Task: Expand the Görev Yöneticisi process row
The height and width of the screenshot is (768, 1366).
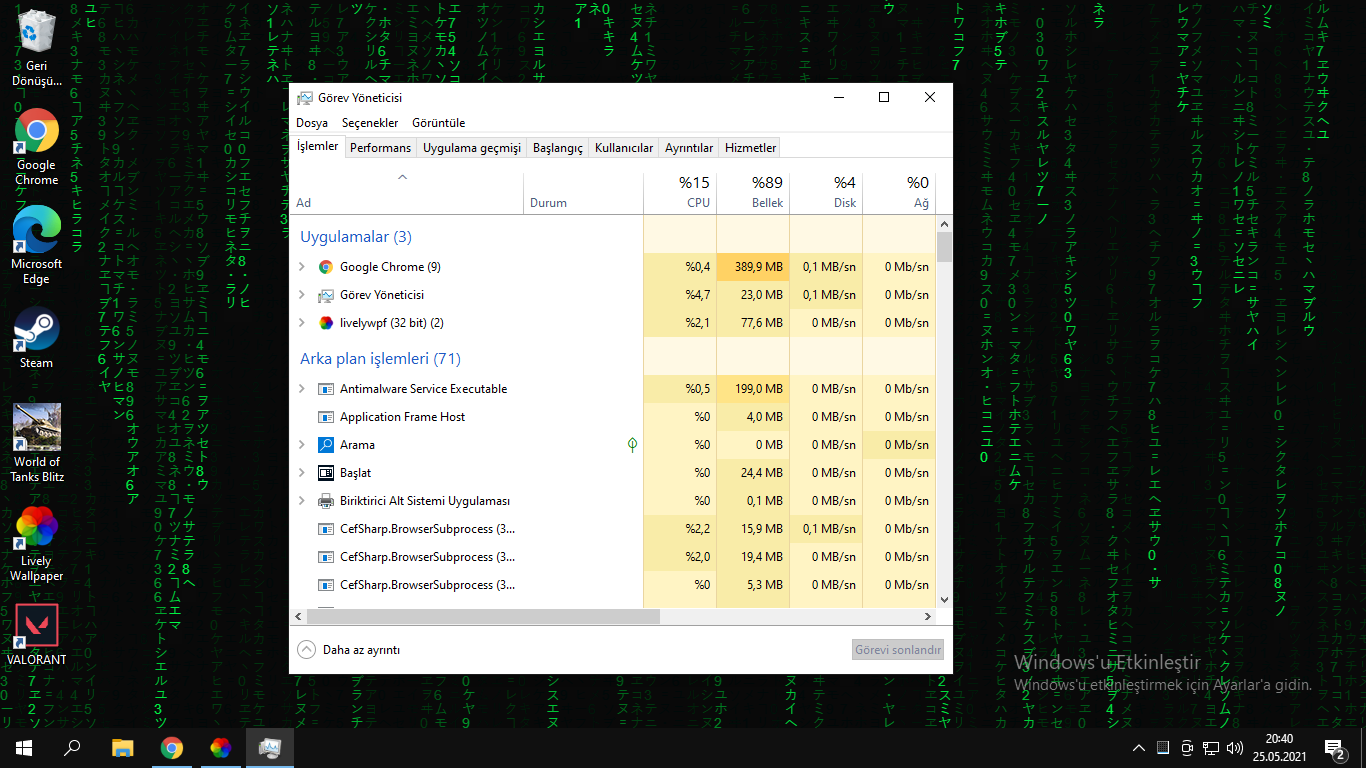Action: pyautogui.click(x=302, y=295)
